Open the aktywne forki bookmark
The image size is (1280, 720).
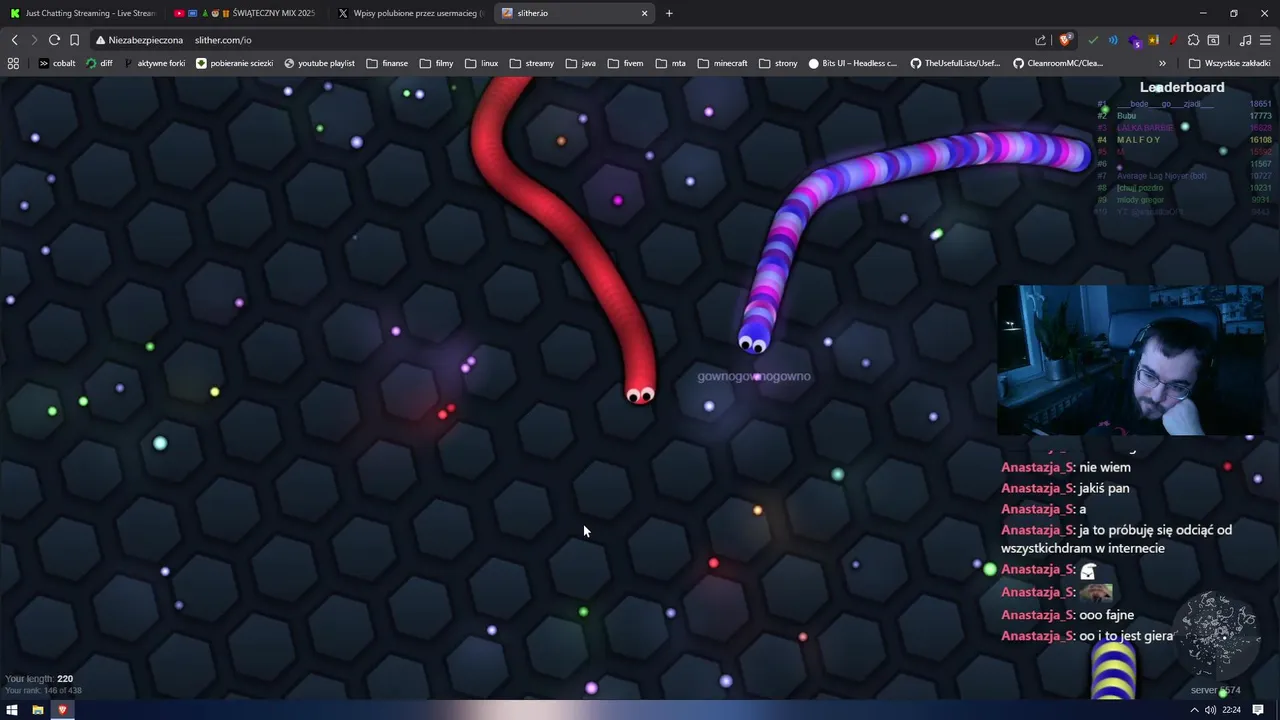[x=154, y=63]
